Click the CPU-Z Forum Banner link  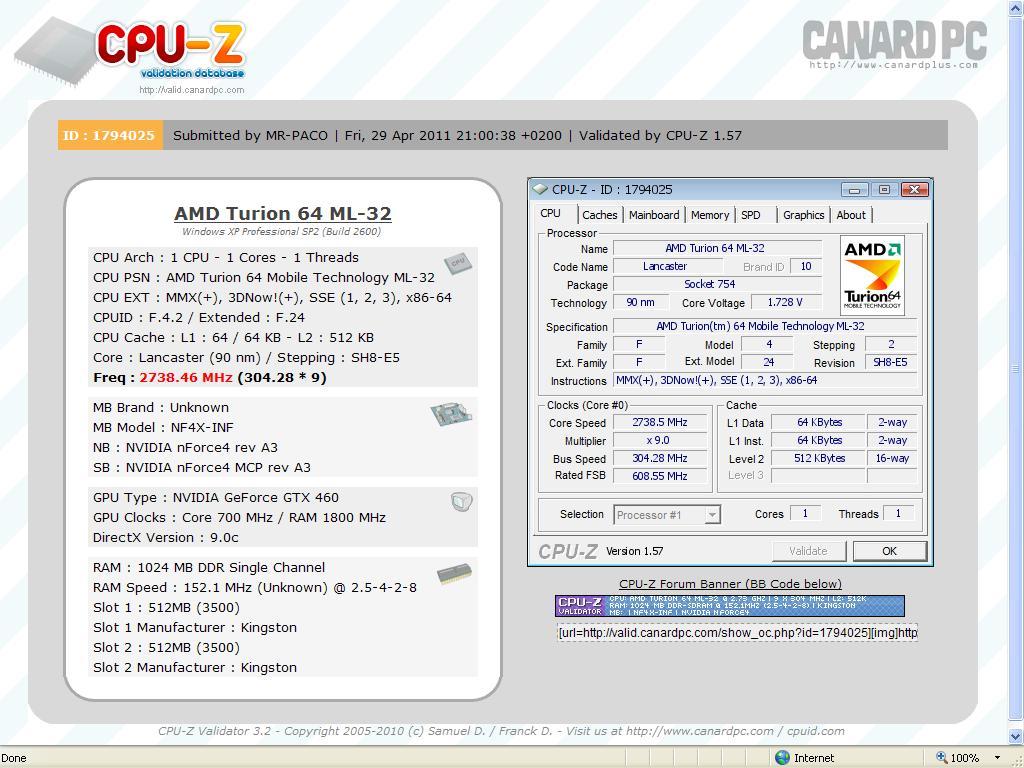(730, 584)
